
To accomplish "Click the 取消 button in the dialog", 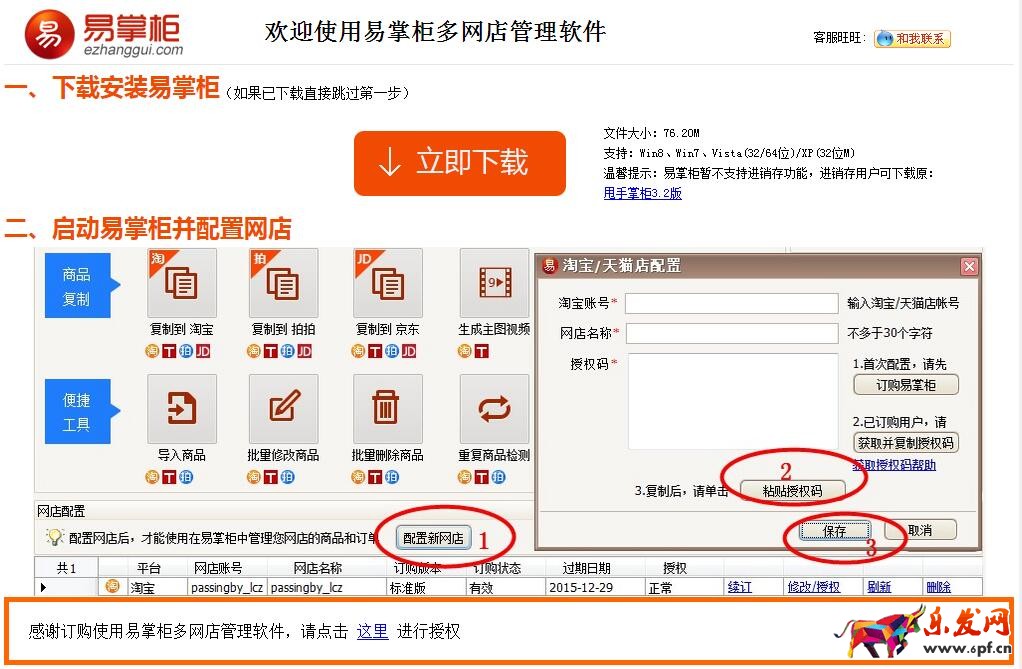I will click(920, 530).
